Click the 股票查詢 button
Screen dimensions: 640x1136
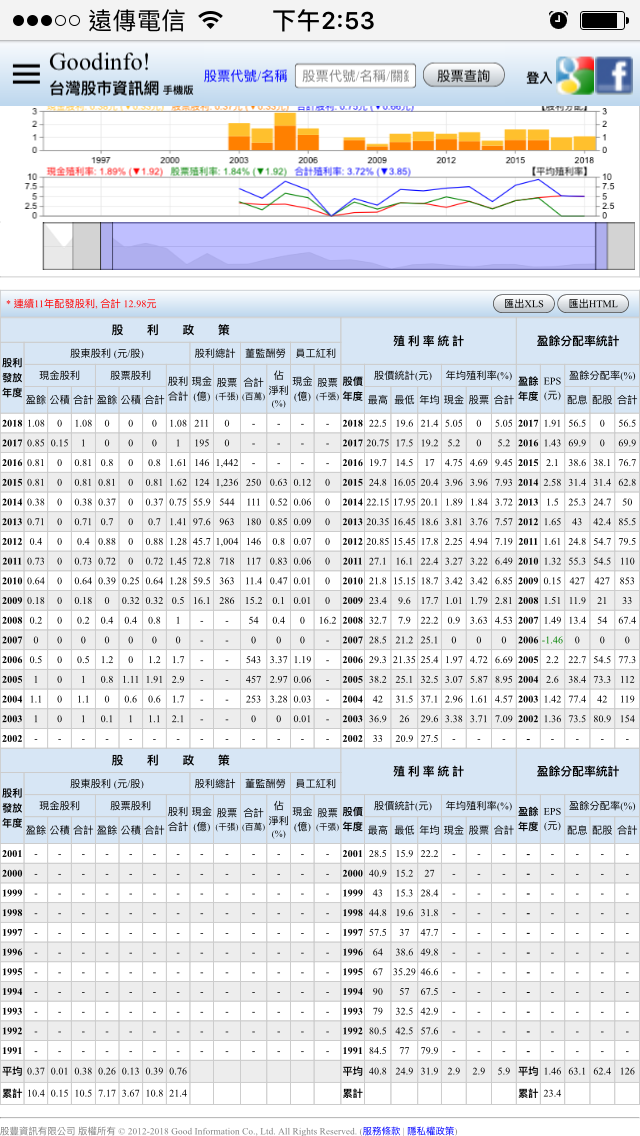click(x=464, y=75)
